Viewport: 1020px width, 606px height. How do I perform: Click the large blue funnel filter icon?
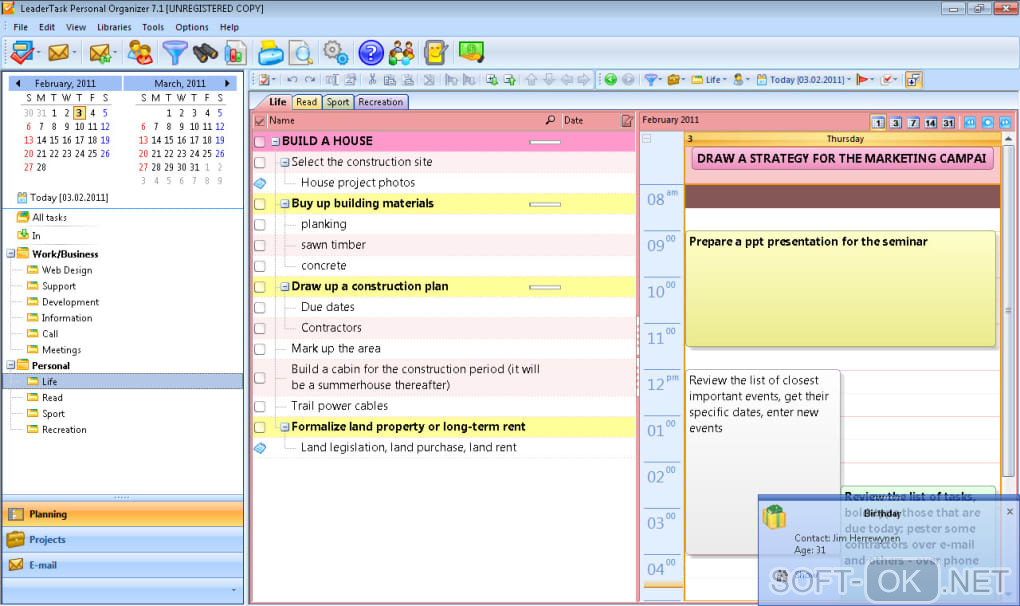[174, 53]
